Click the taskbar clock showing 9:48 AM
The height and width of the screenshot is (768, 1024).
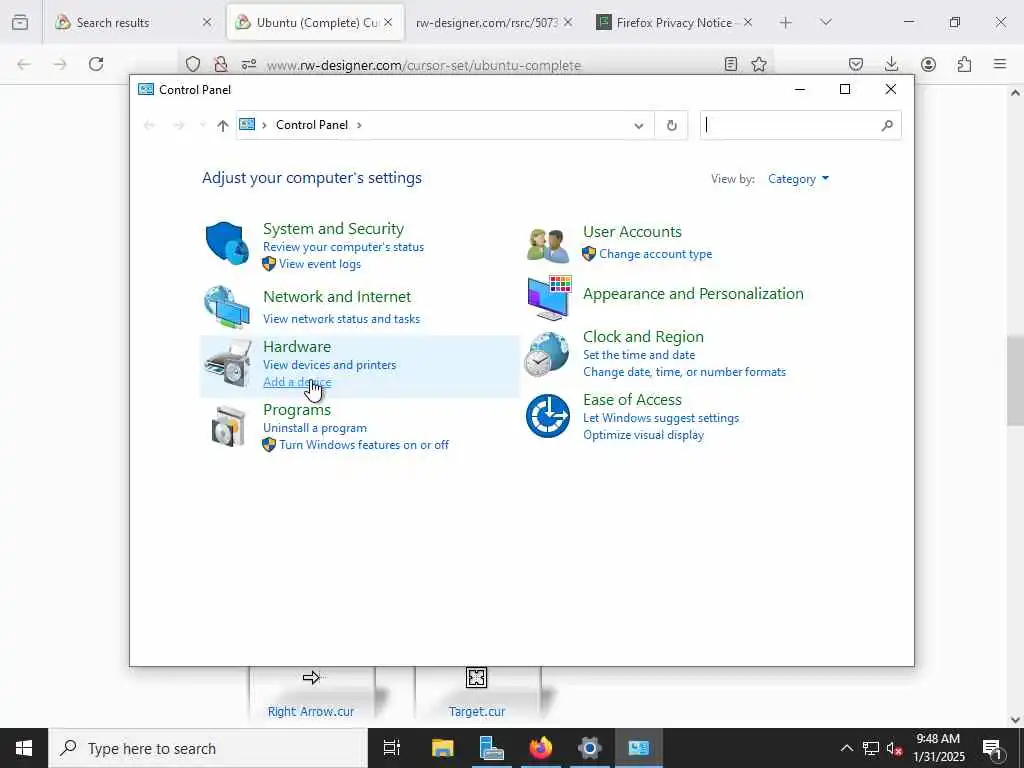tap(938, 748)
